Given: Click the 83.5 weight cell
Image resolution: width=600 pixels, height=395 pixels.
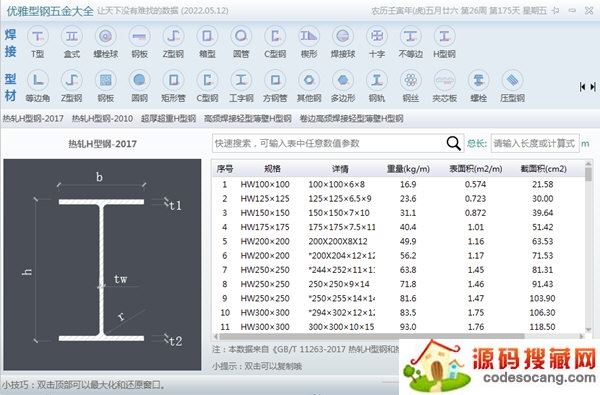Looking at the screenshot, I should (408, 313).
